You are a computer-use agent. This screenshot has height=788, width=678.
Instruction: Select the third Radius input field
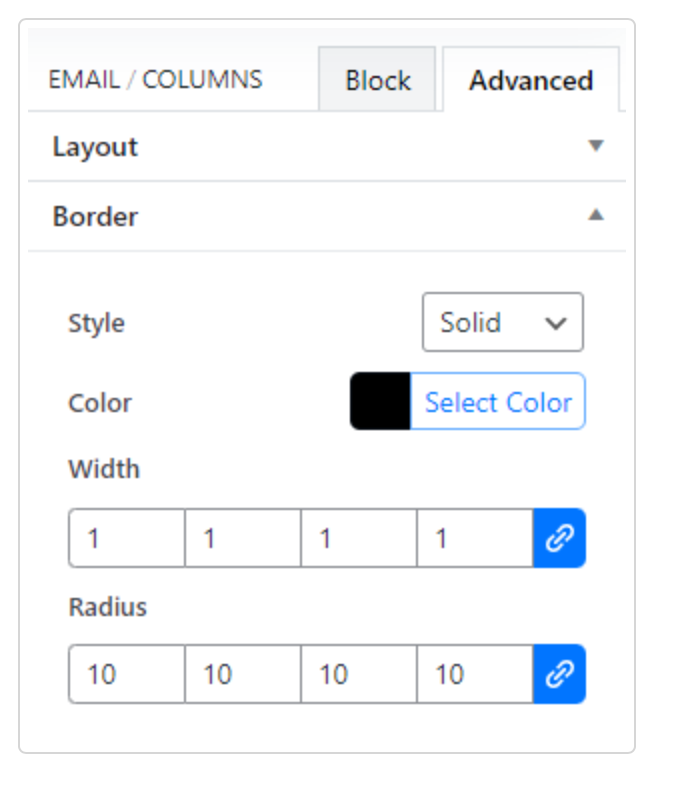[359, 675]
